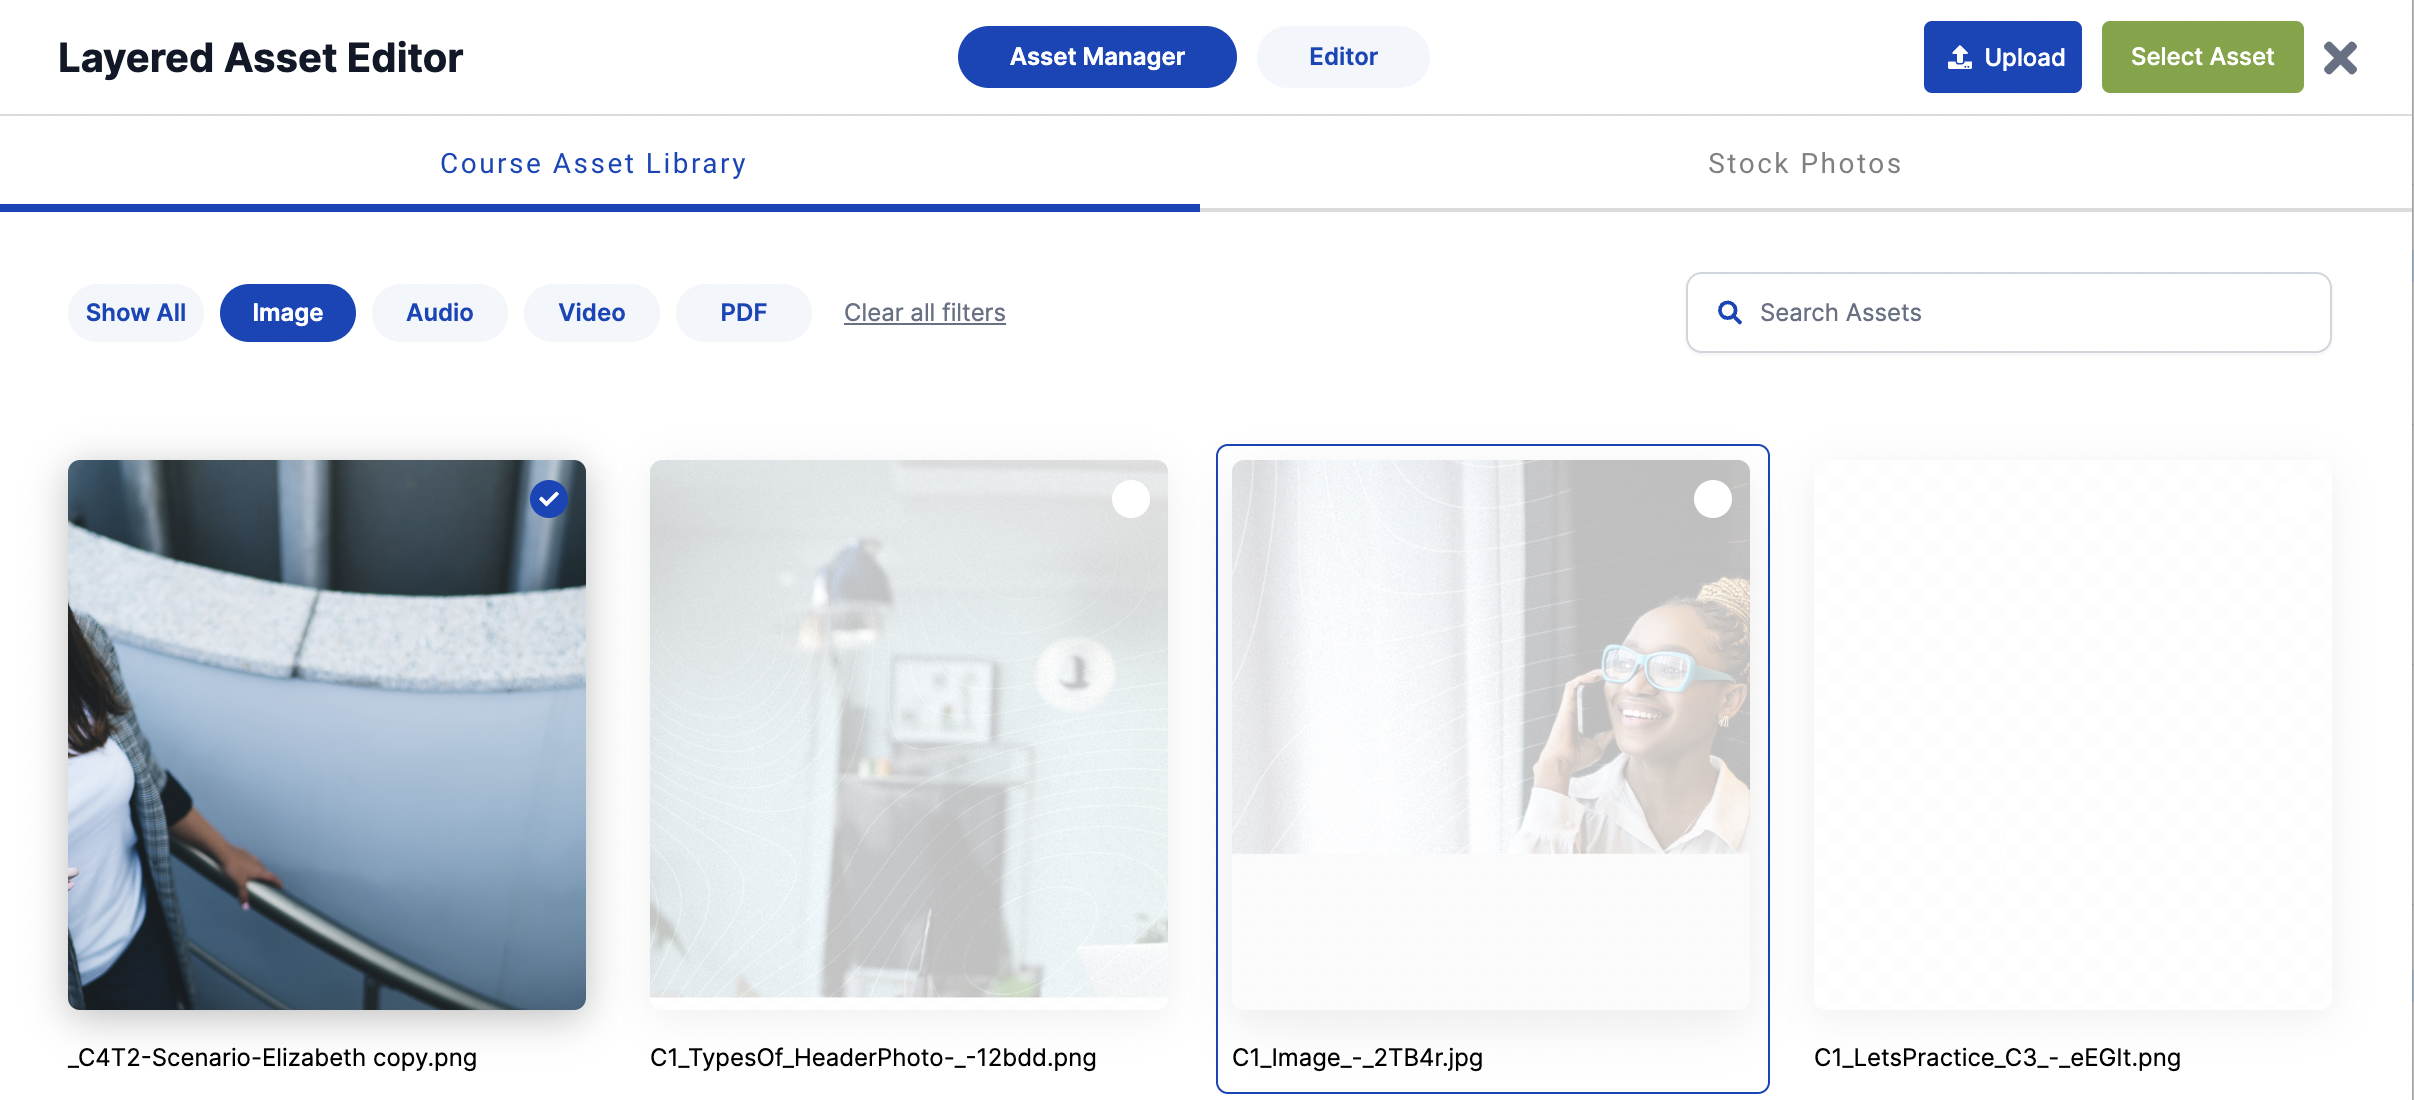Filter assets by Video

(591, 313)
